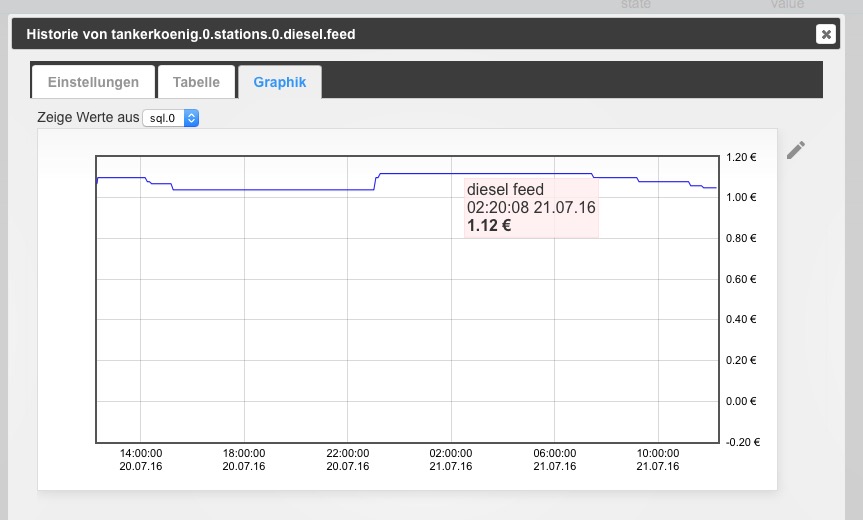Click the 22:00:00 20.07.16 time axis label
This screenshot has width=863, height=520.
pos(348,459)
